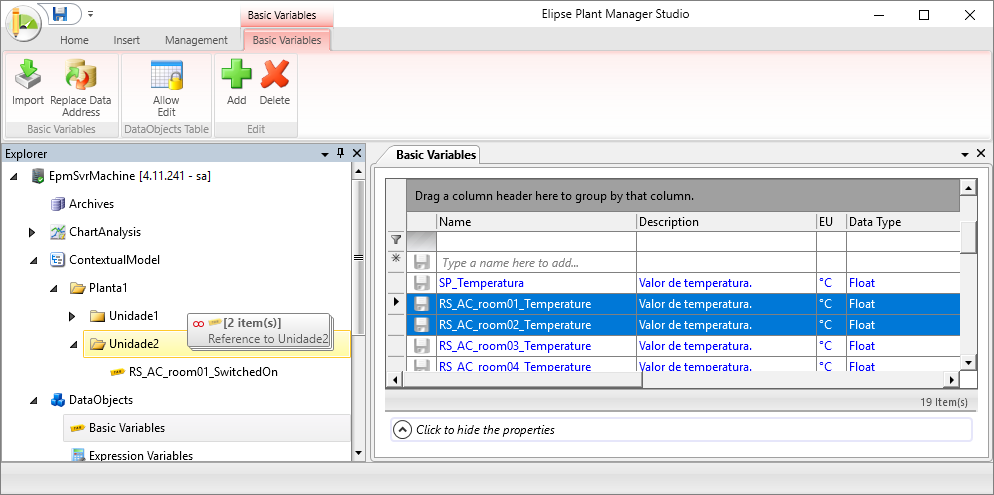The image size is (994, 495).
Task: Open the Insert ribbon tab
Action: click(126, 40)
